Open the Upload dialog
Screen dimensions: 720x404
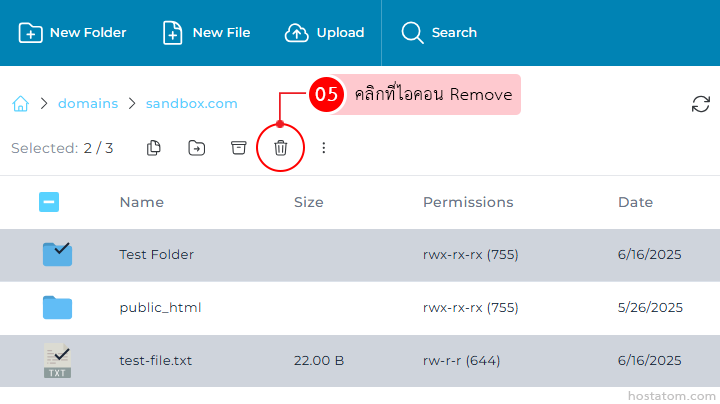click(x=325, y=33)
